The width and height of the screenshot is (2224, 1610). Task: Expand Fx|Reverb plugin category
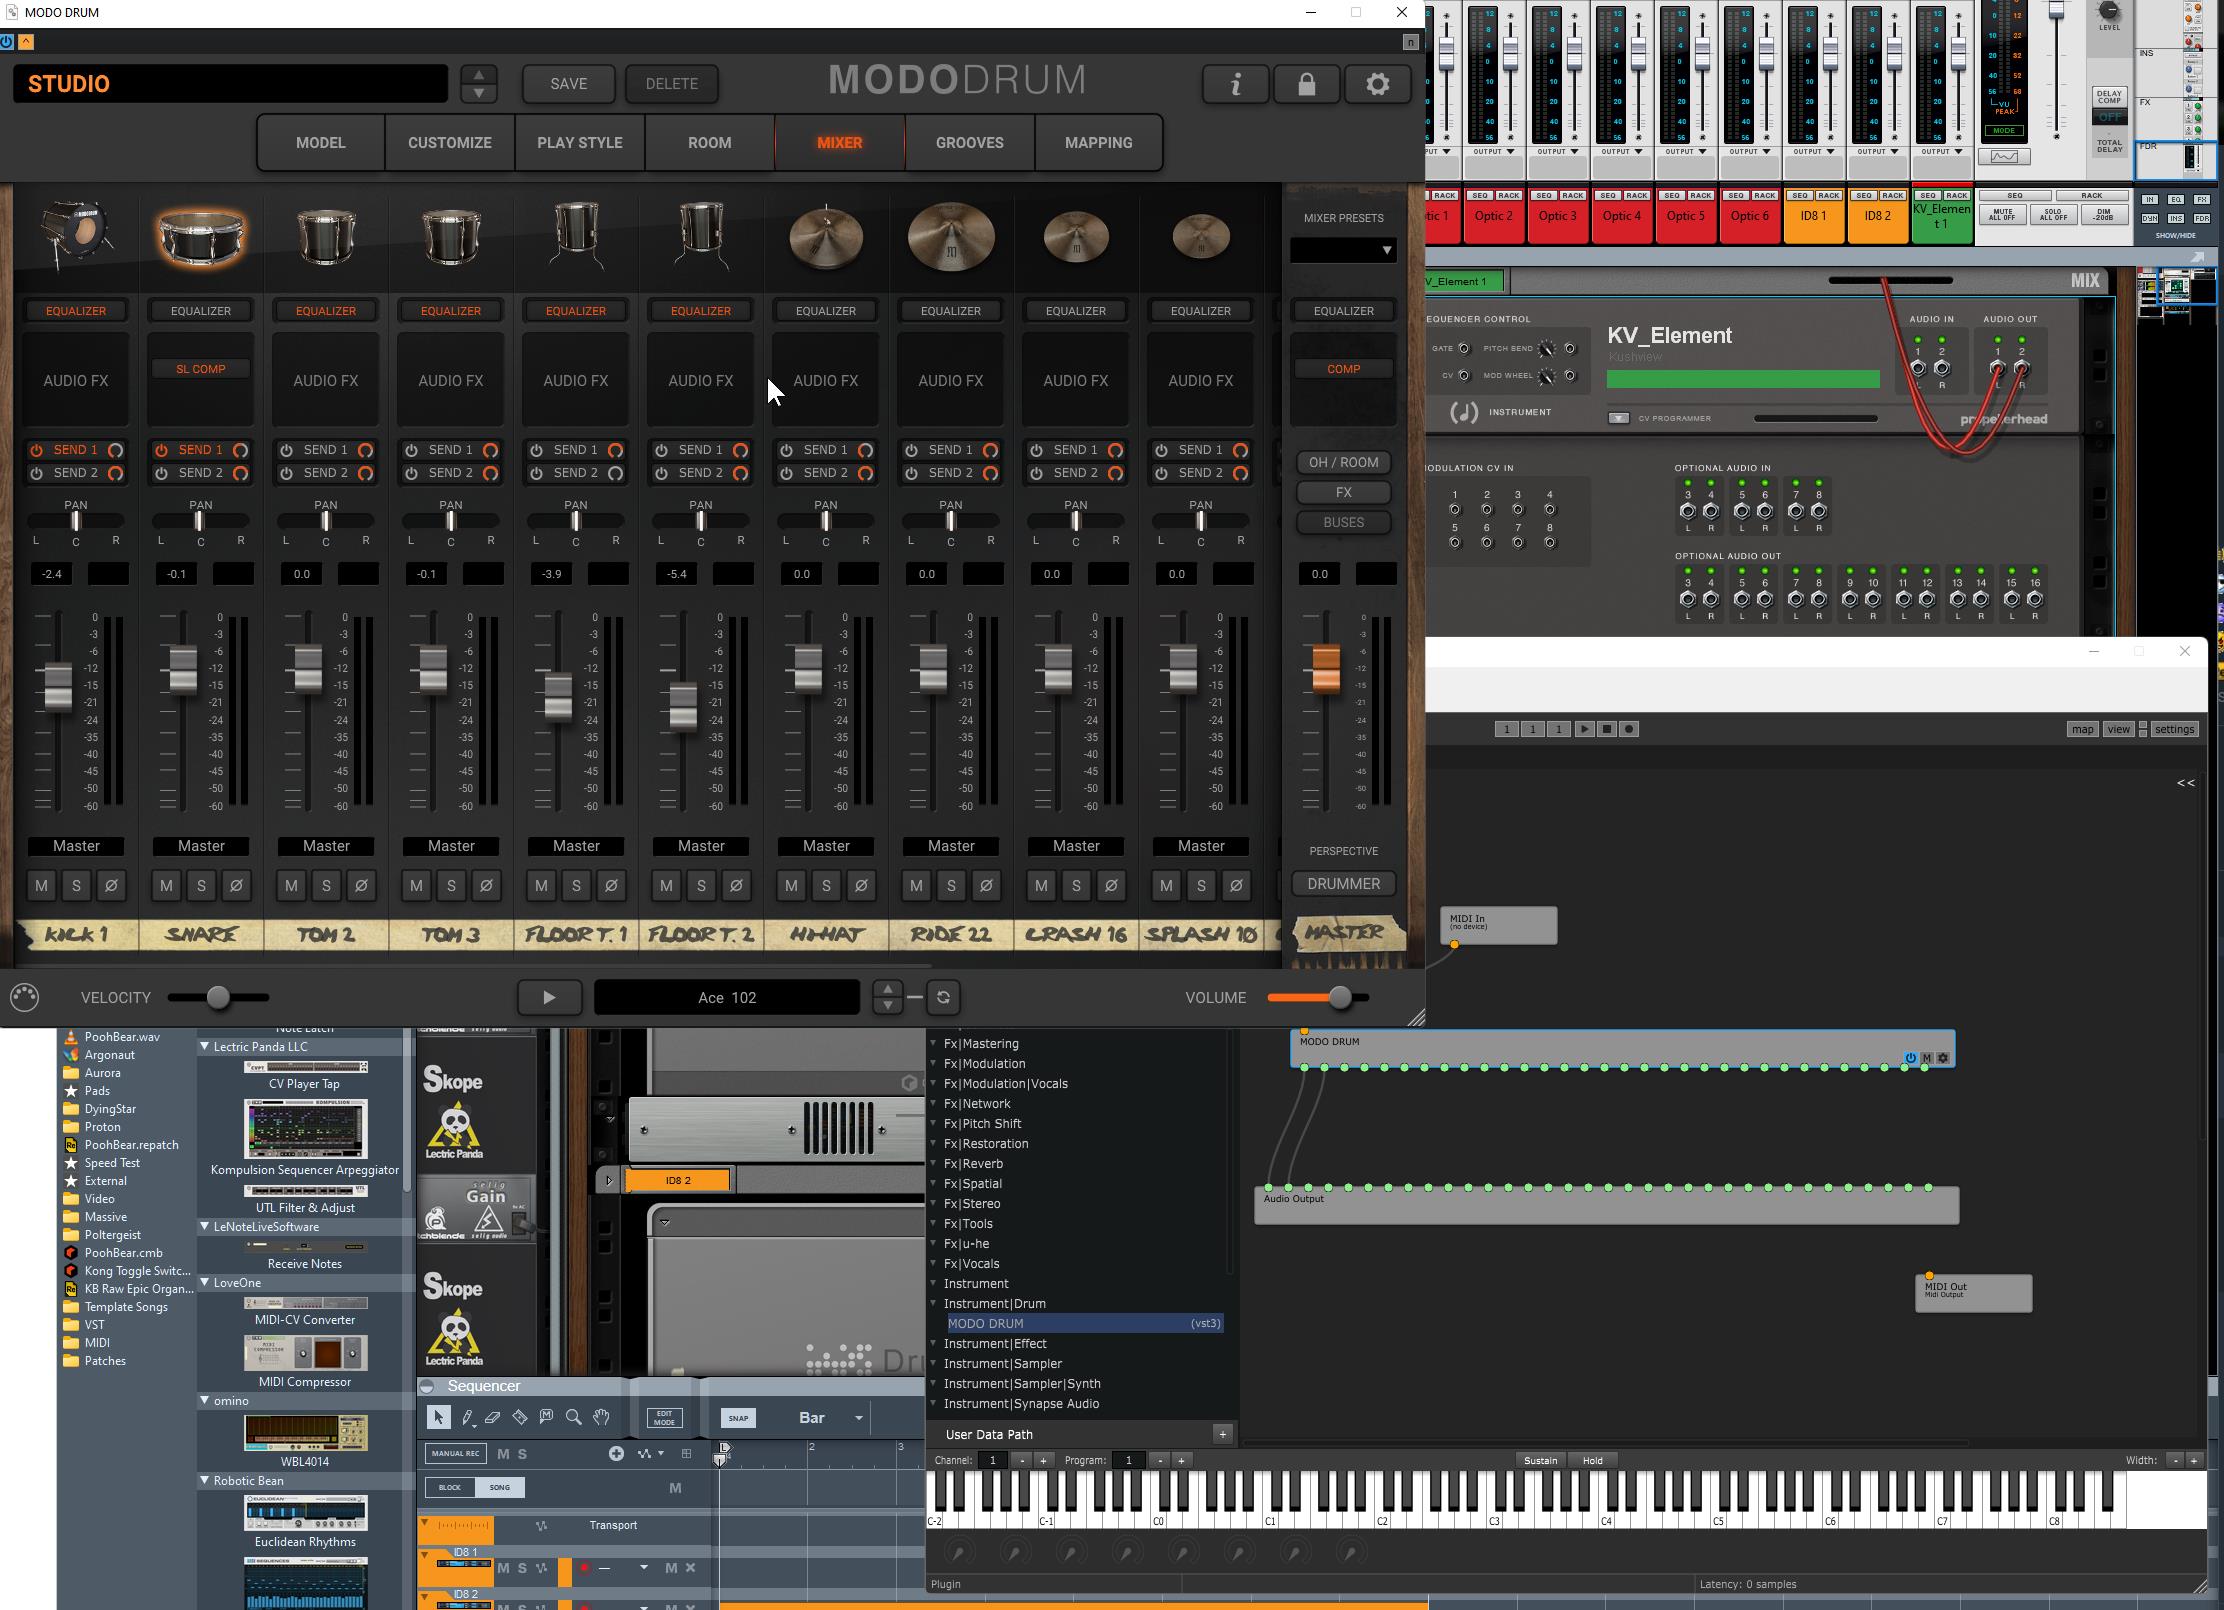[x=934, y=1164]
